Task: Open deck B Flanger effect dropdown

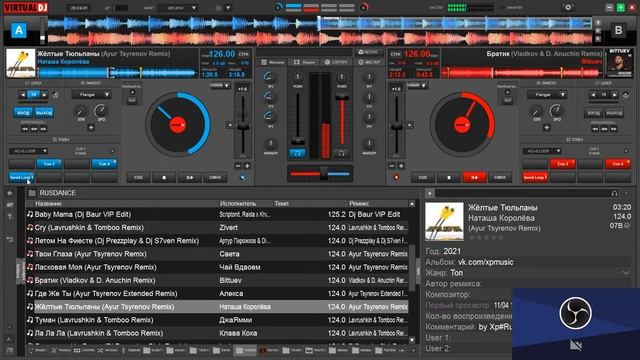Action: (547, 95)
